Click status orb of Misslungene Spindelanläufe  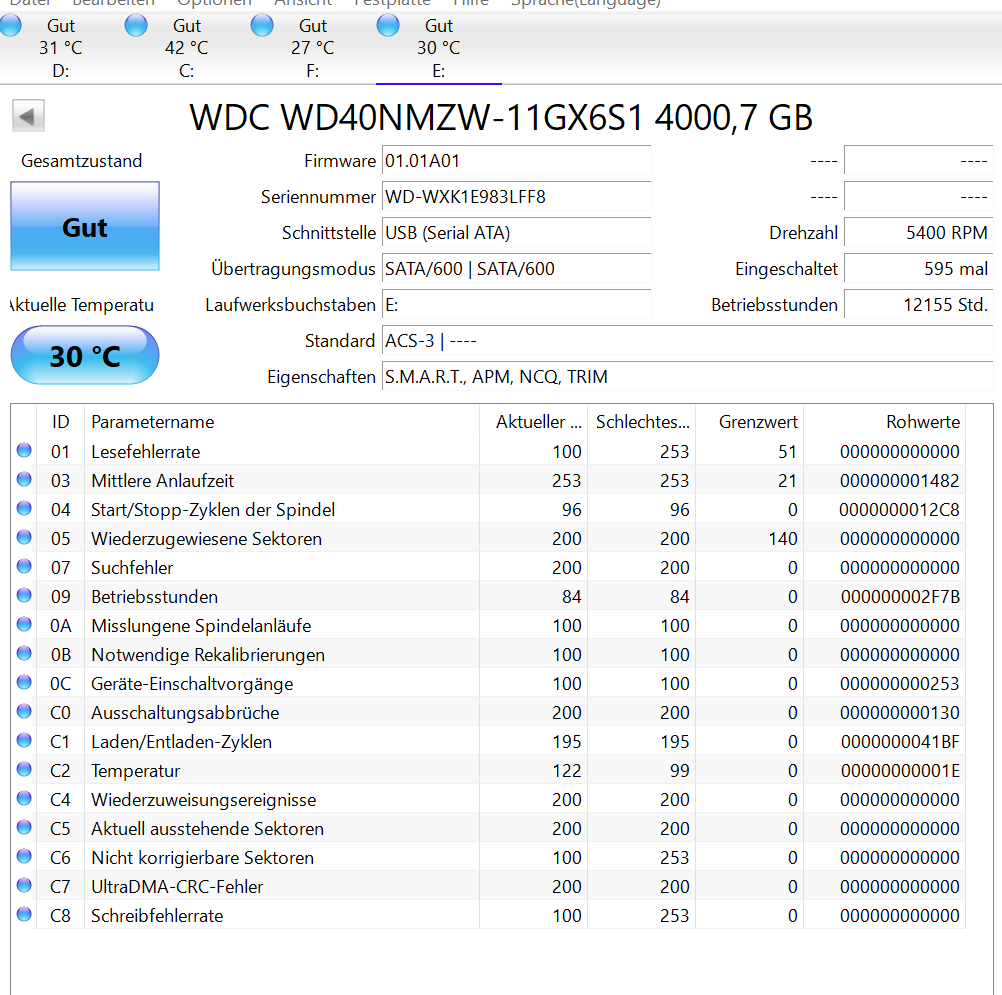pyautogui.click(x=24, y=624)
